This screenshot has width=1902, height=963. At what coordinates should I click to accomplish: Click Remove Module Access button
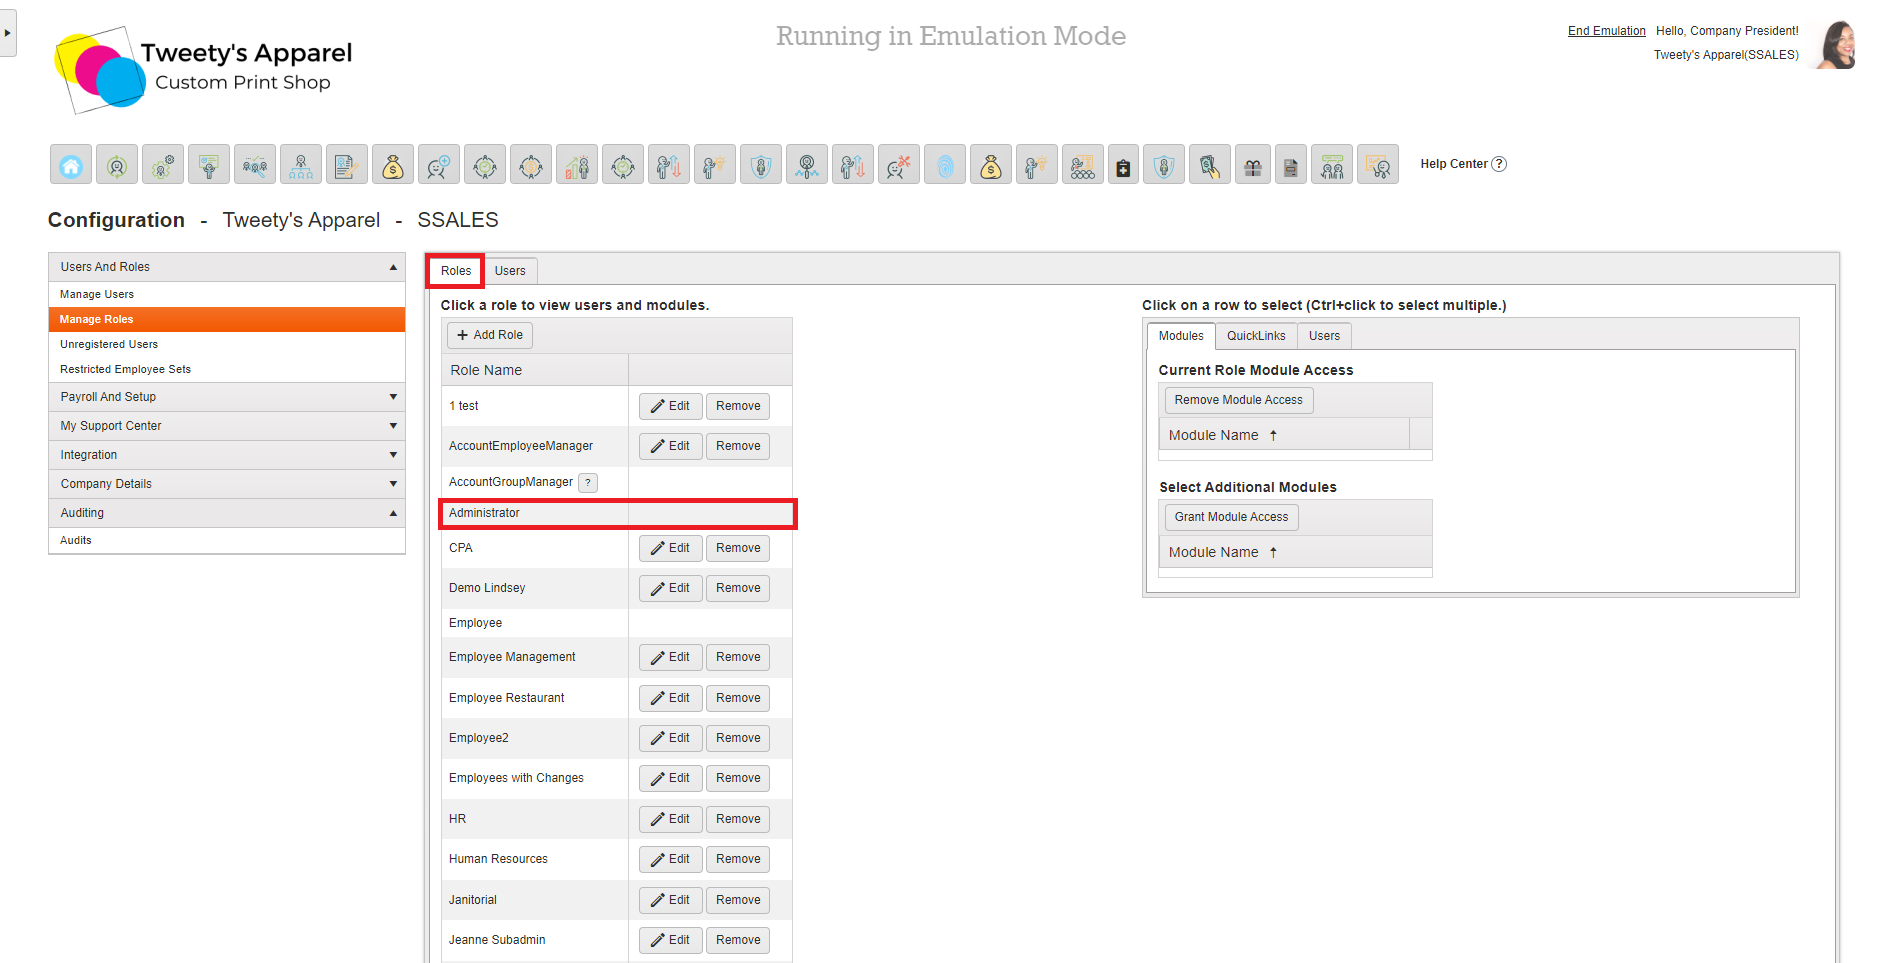pos(1238,400)
